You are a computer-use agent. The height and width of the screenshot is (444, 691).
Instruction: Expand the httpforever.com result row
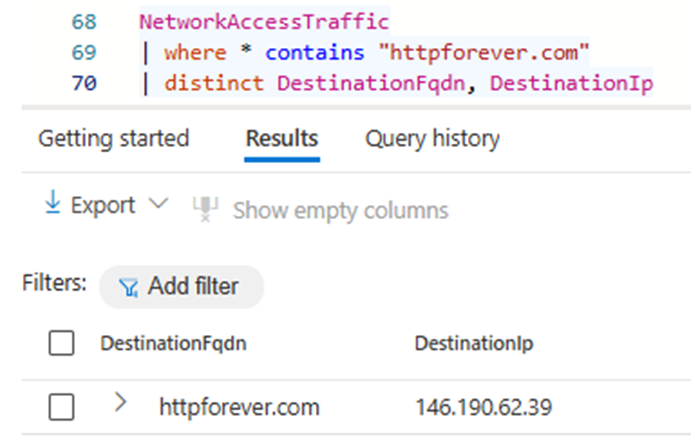tap(121, 403)
